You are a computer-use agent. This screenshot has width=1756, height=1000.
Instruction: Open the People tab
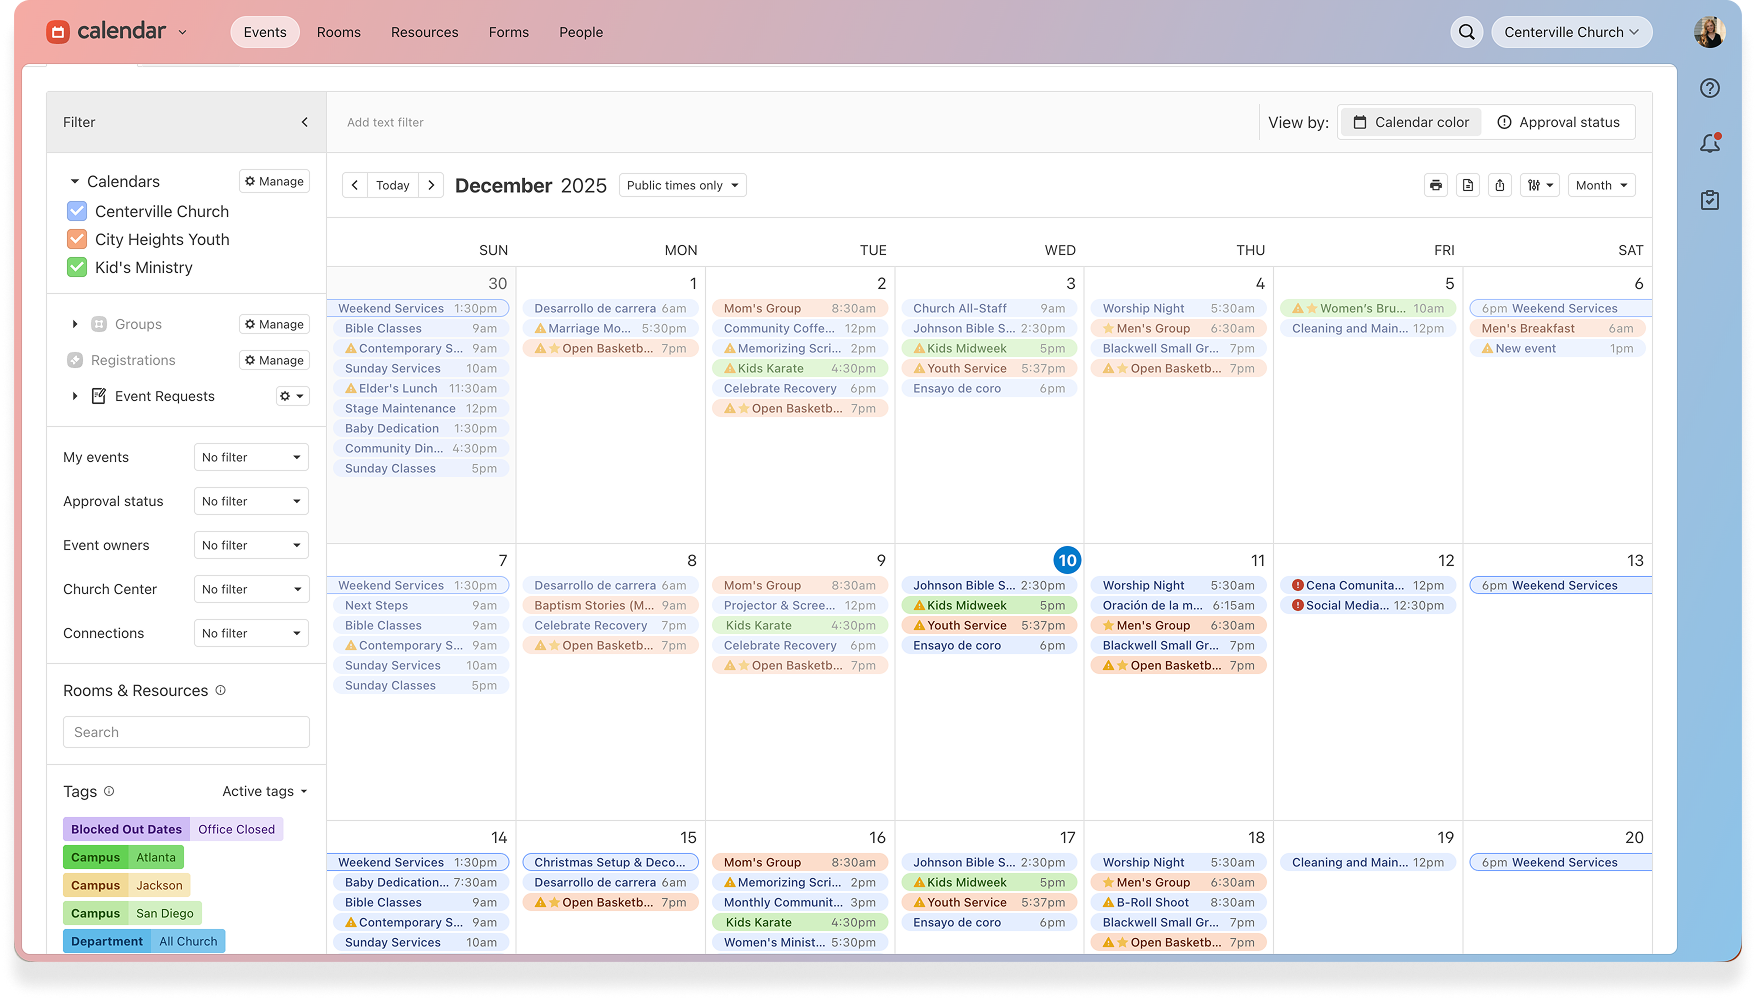pos(581,32)
